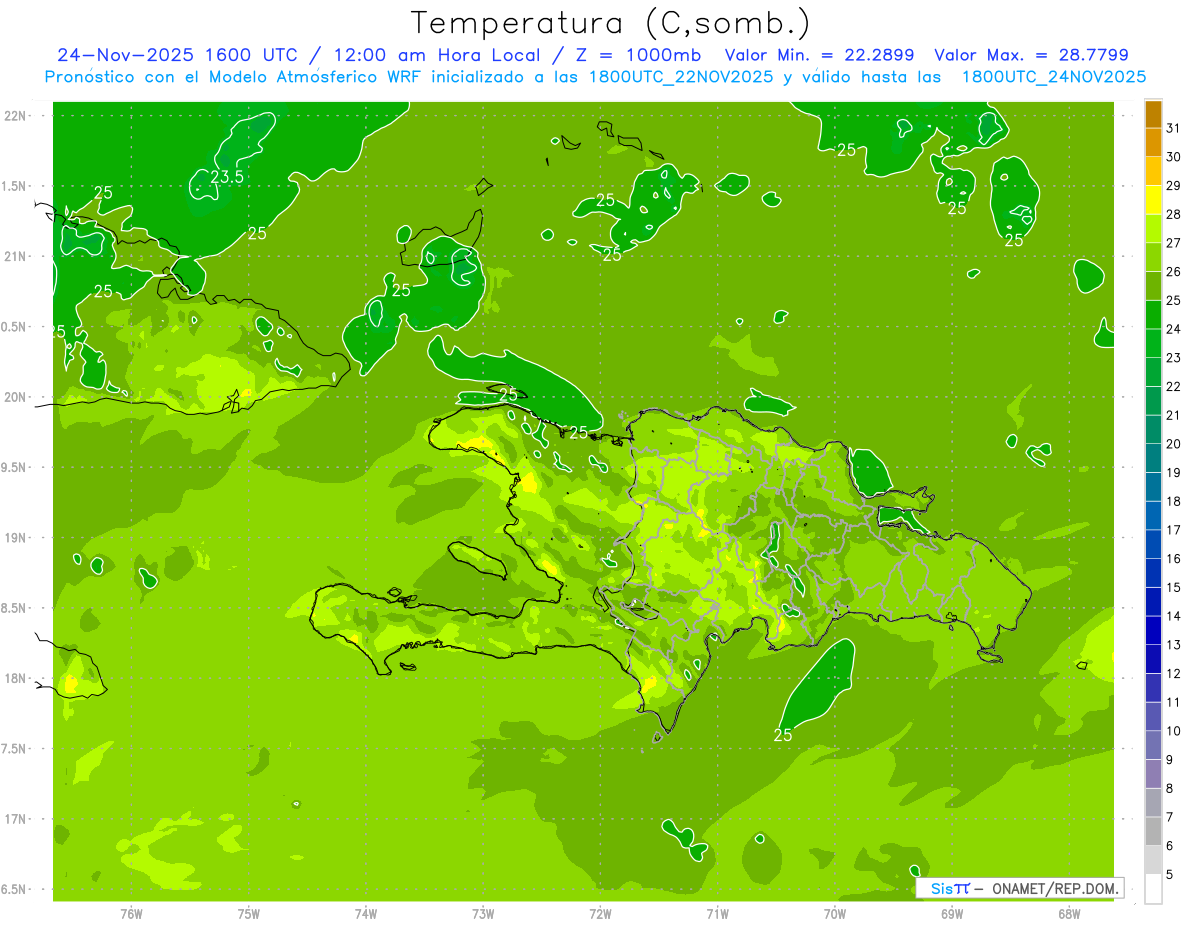Click the green legend swatch between 24 and 25
This screenshot has height=927, width=1200.
[1153, 315]
